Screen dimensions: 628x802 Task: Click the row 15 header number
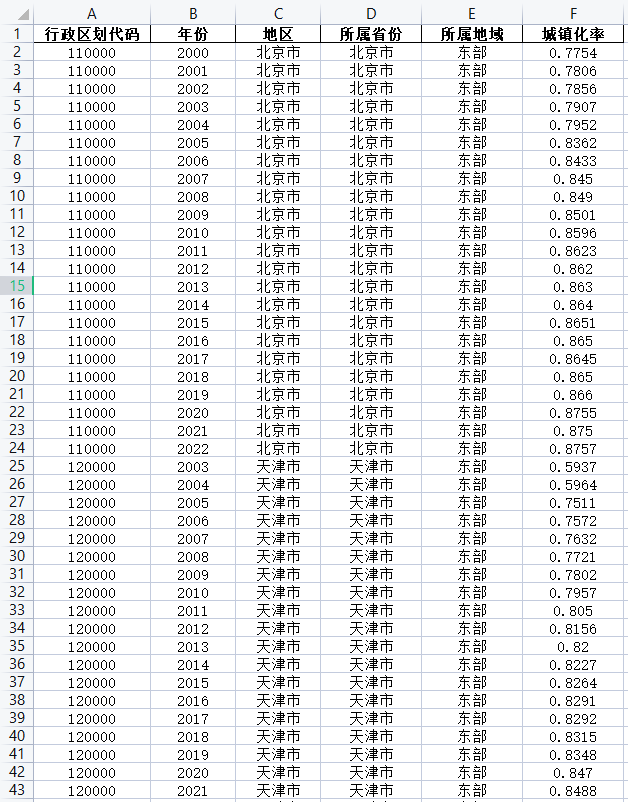click(17, 286)
